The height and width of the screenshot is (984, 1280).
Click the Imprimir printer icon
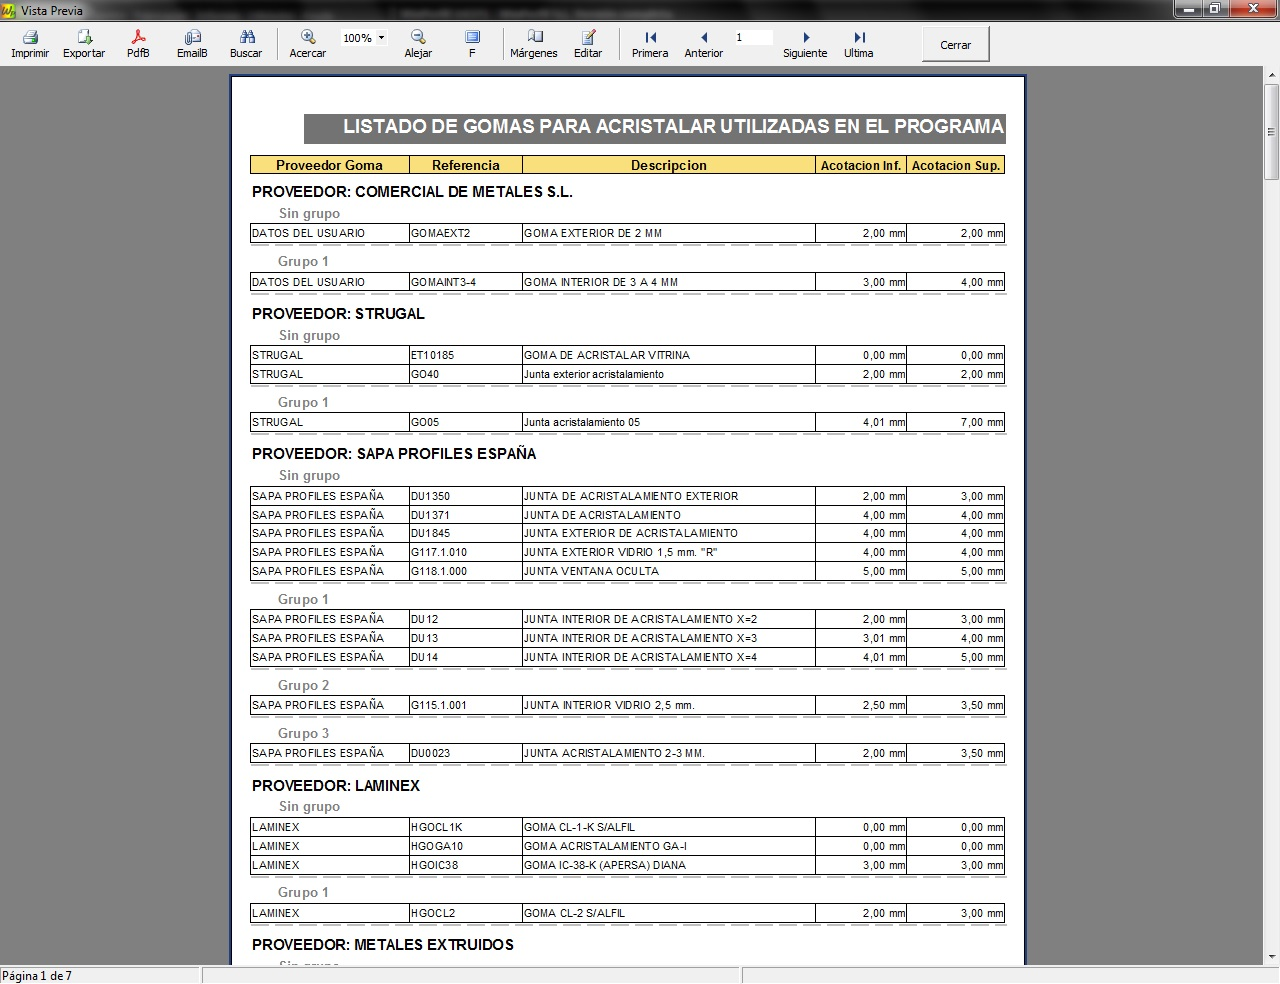30,37
